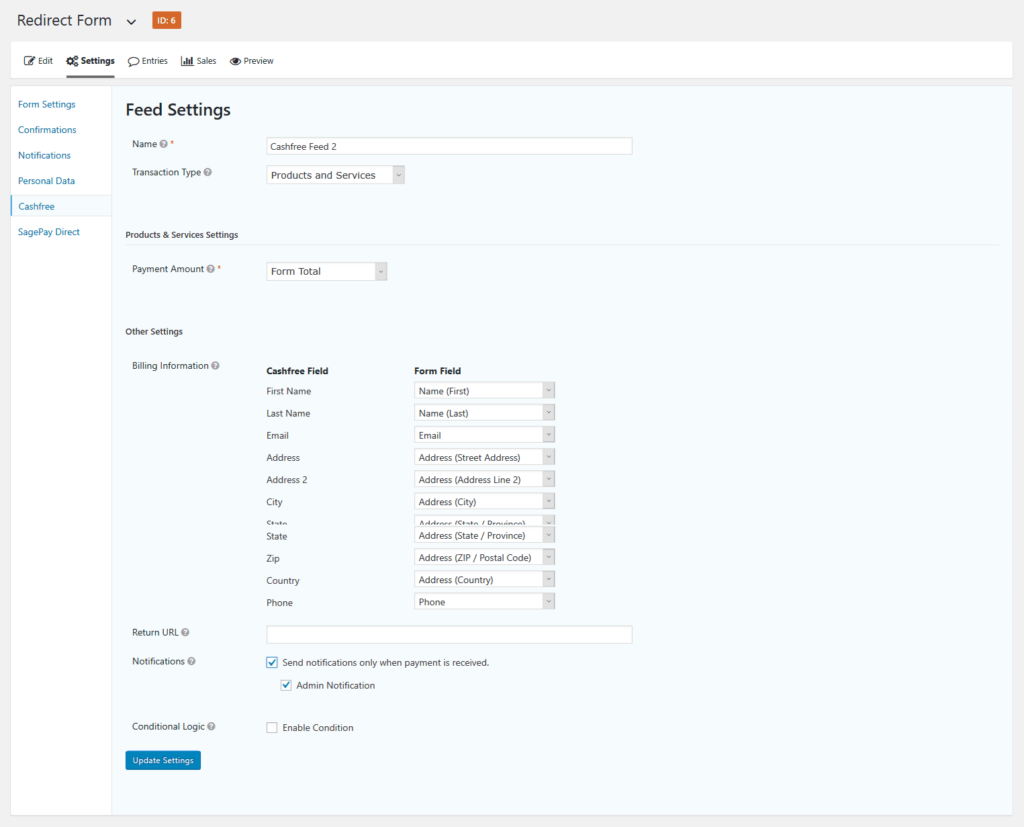Click the Update Settings button
Image resolution: width=1024 pixels, height=827 pixels.
click(163, 760)
